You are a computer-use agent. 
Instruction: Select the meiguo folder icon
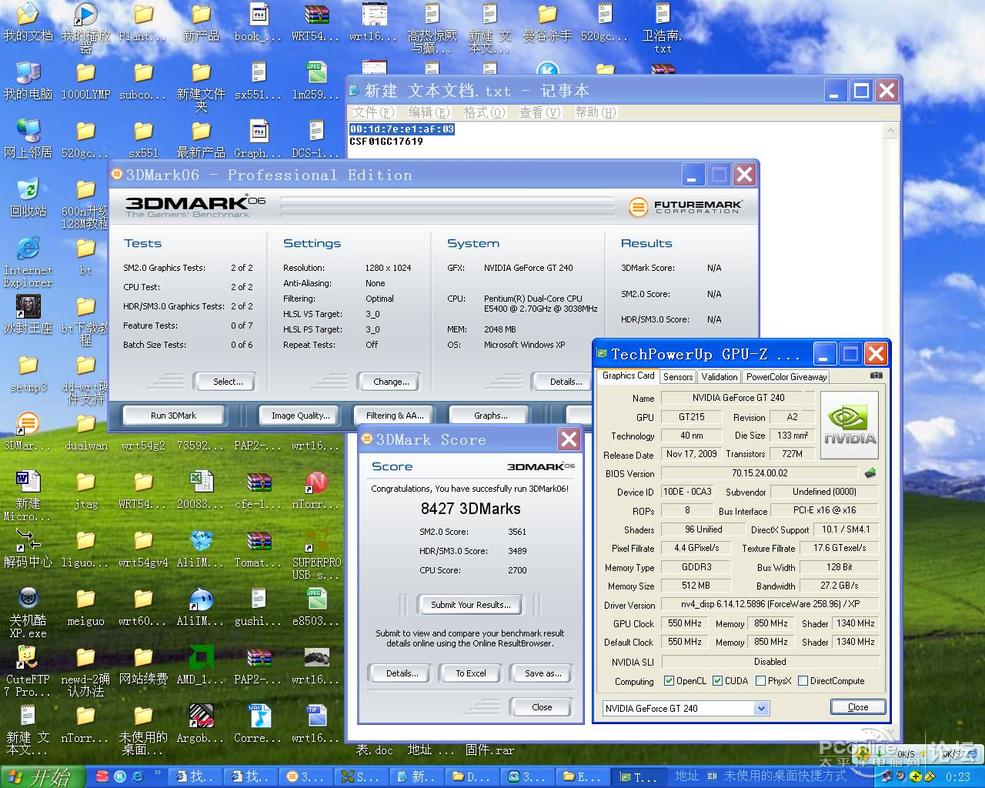click(x=85, y=608)
